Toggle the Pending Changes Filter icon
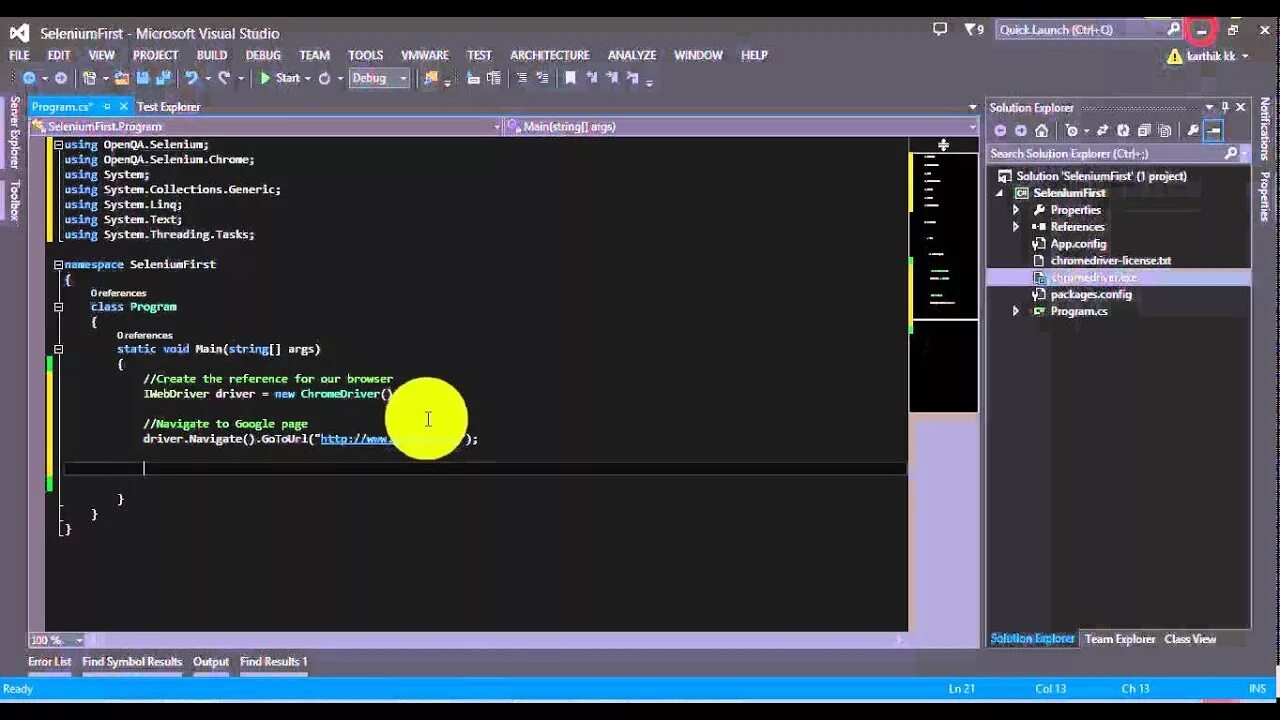Image resolution: width=1280 pixels, height=720 pixels. click(1072, 131)
